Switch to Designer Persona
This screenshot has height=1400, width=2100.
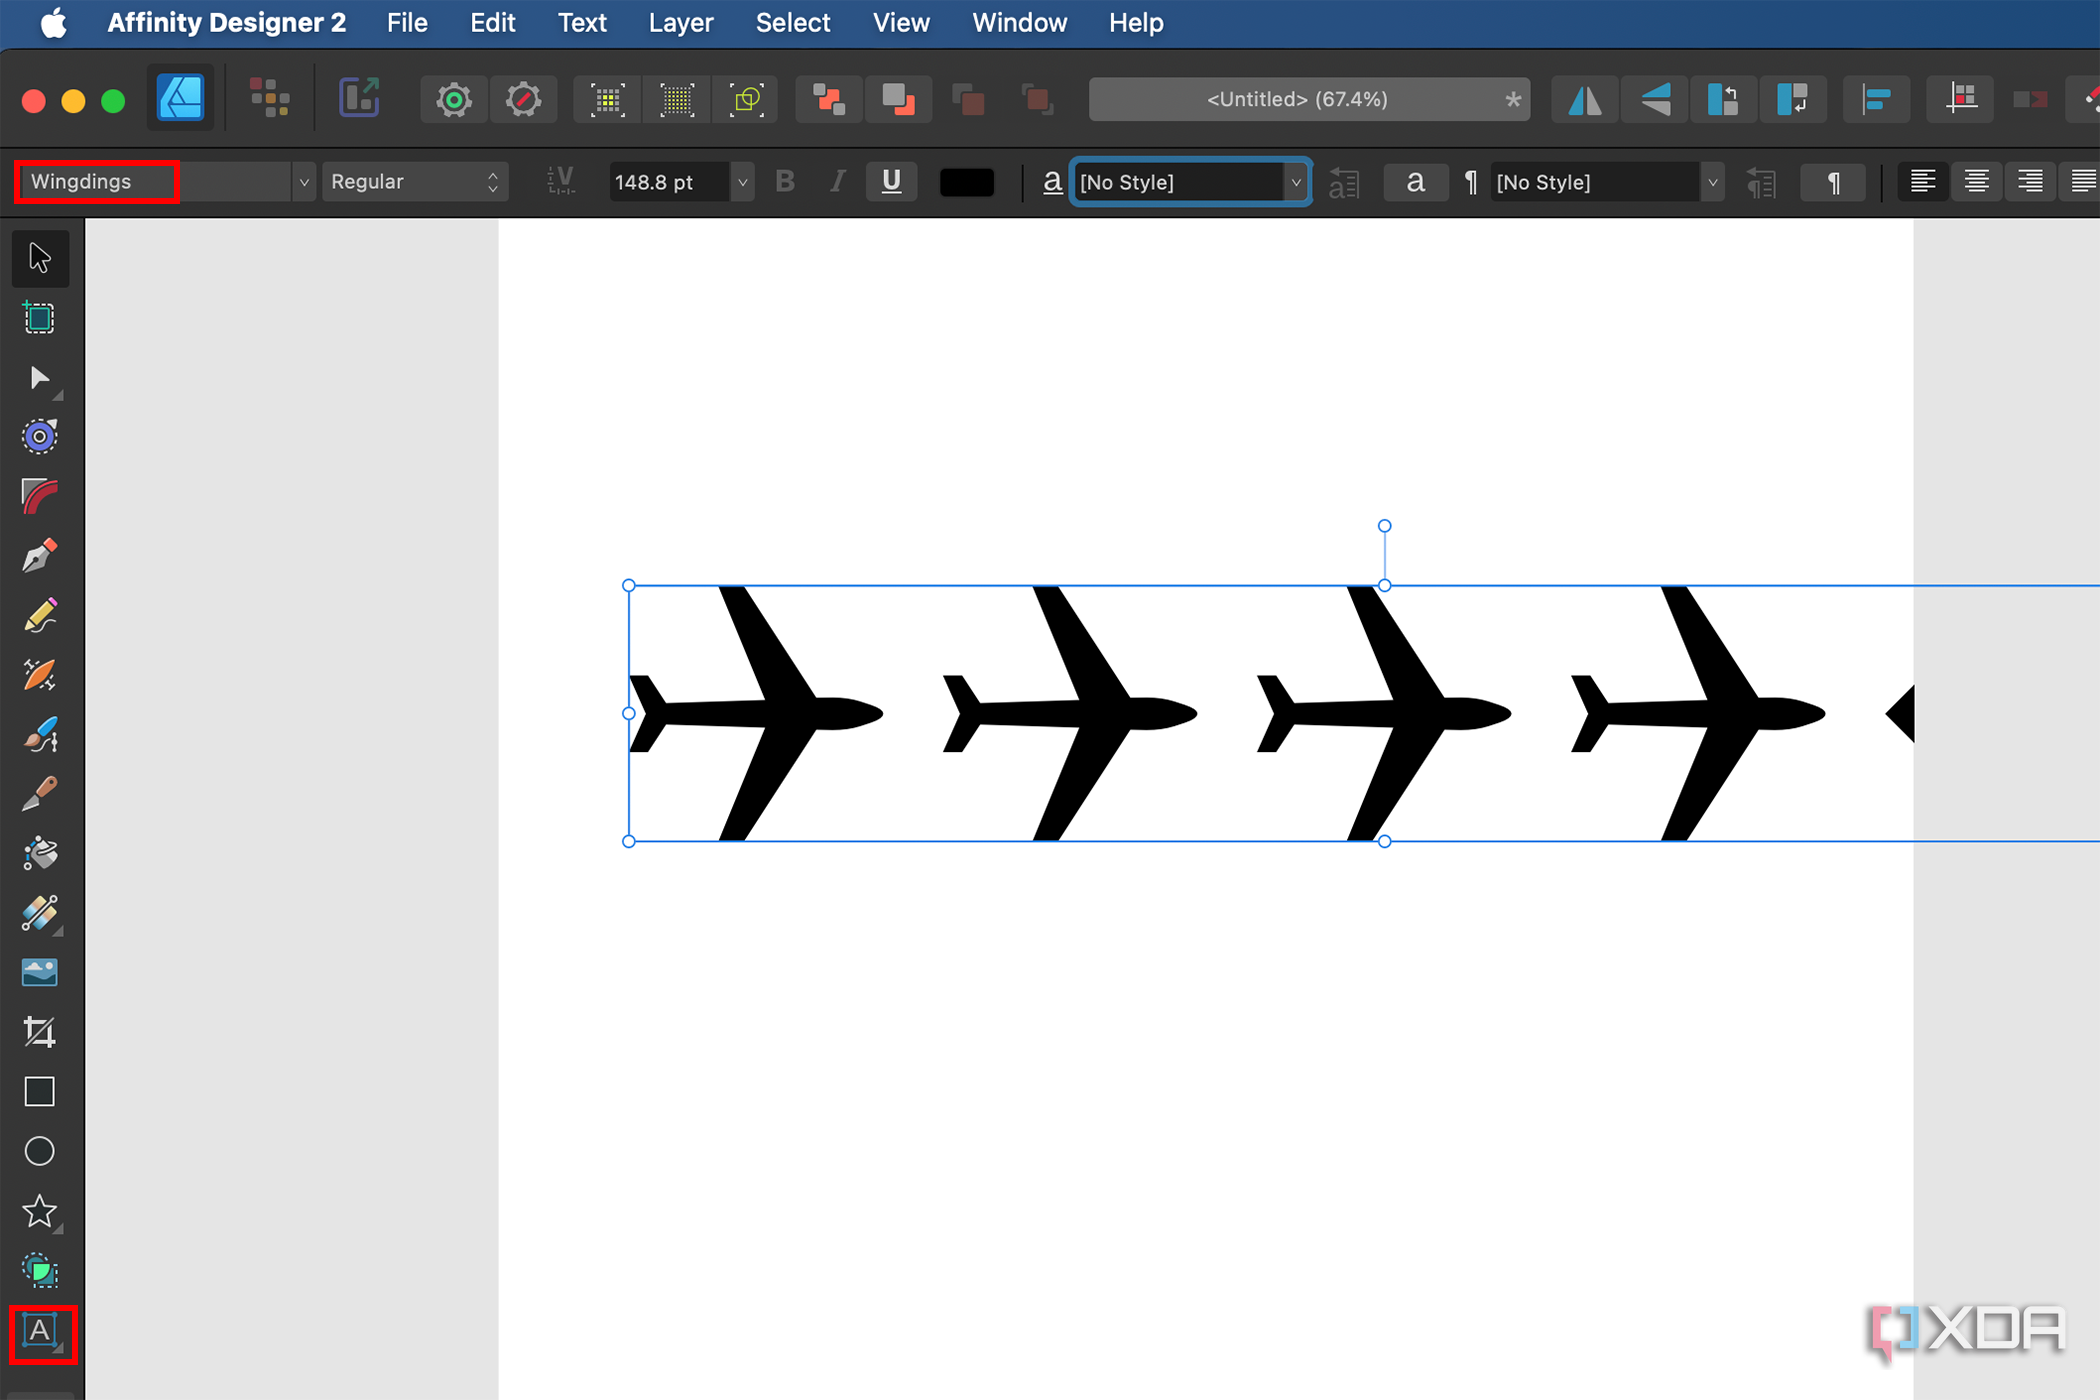point(181,99)
